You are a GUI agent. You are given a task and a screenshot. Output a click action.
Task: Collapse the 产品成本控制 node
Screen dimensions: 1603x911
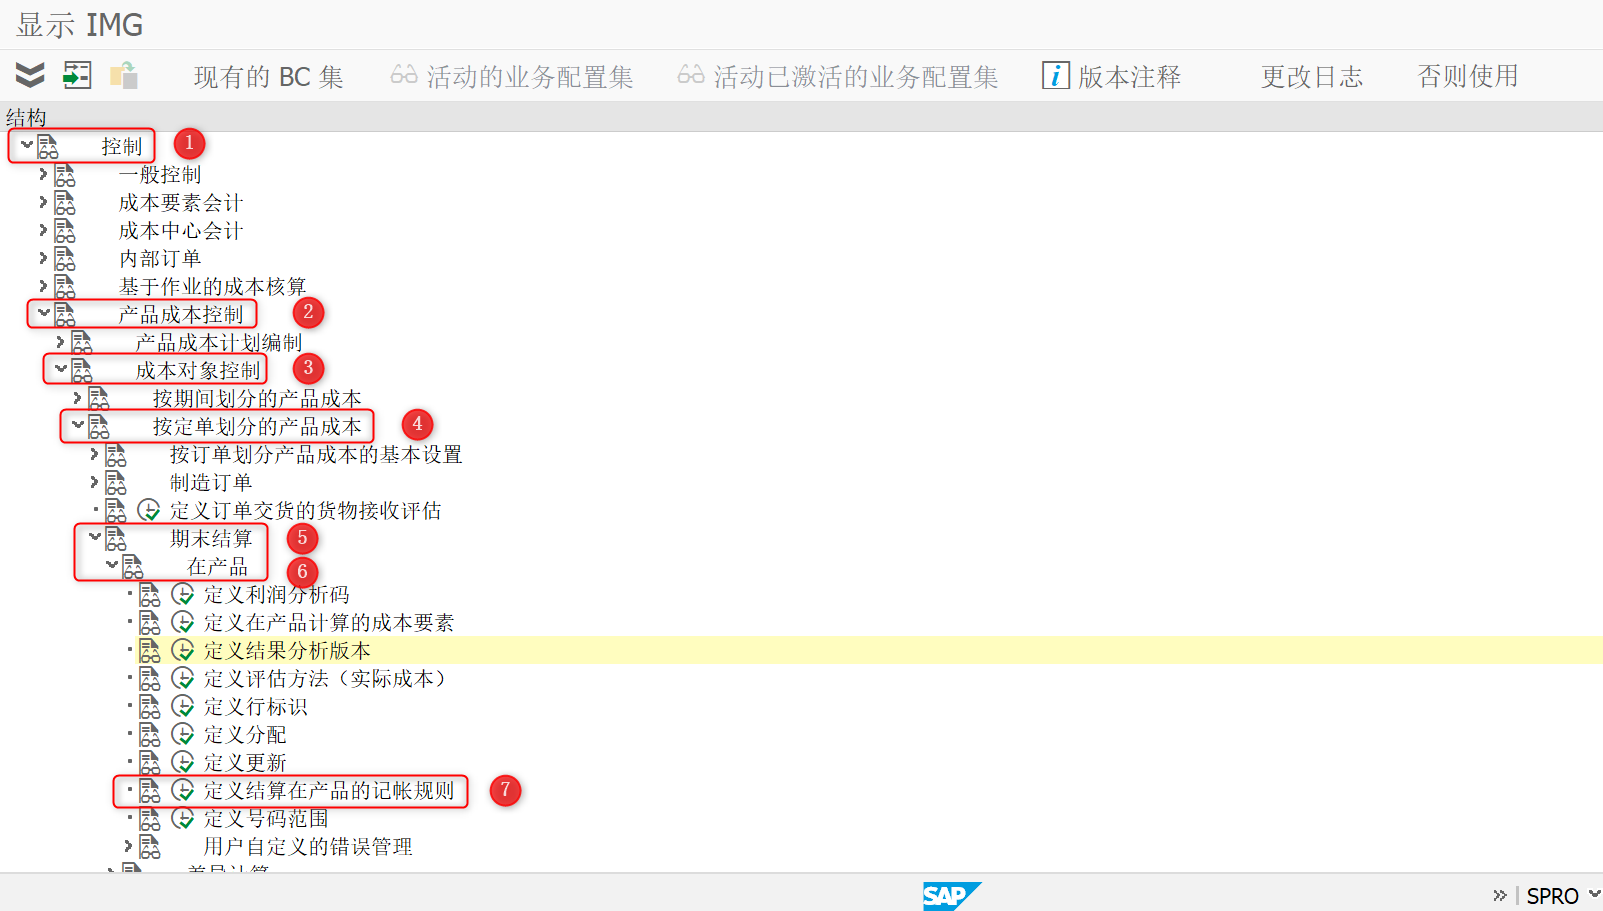click(x=44, y=314)
